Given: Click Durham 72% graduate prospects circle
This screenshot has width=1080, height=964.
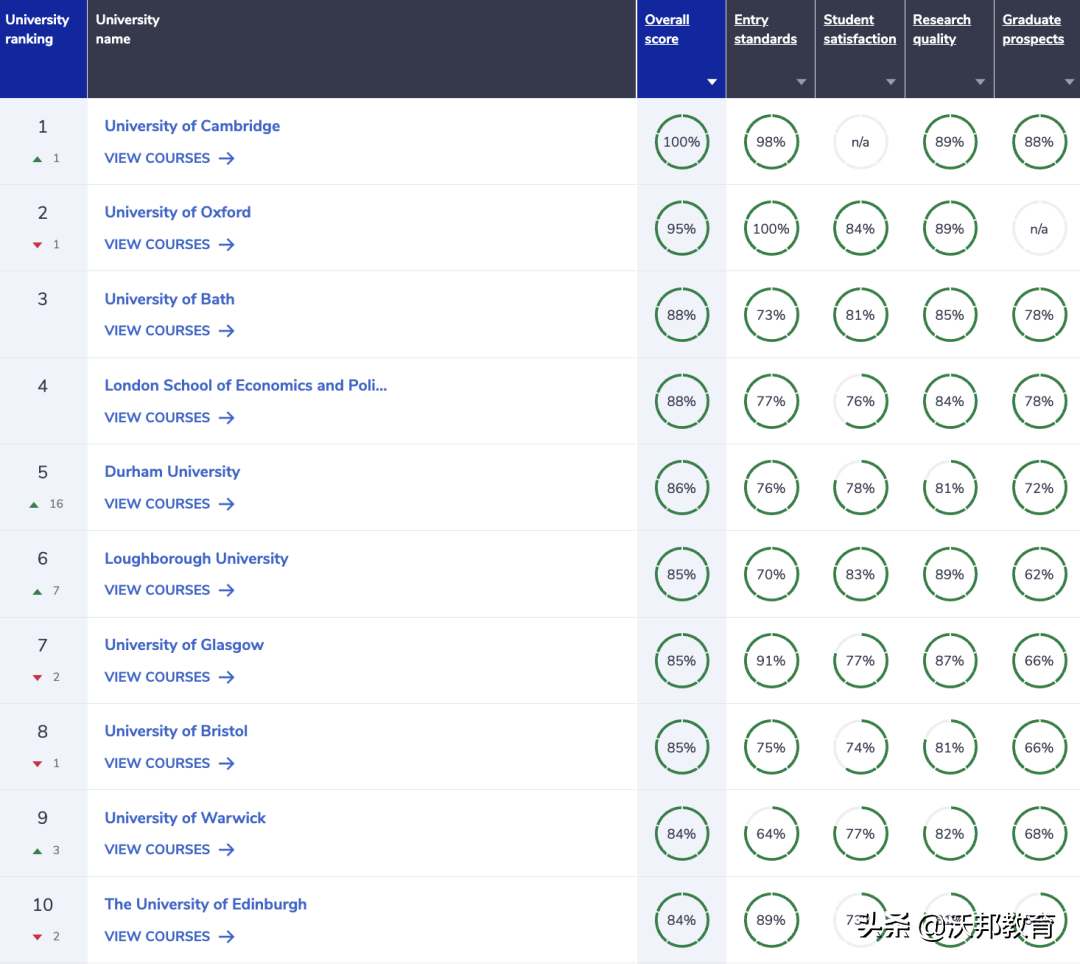Looking at the screenshot, I should 1039,488.
